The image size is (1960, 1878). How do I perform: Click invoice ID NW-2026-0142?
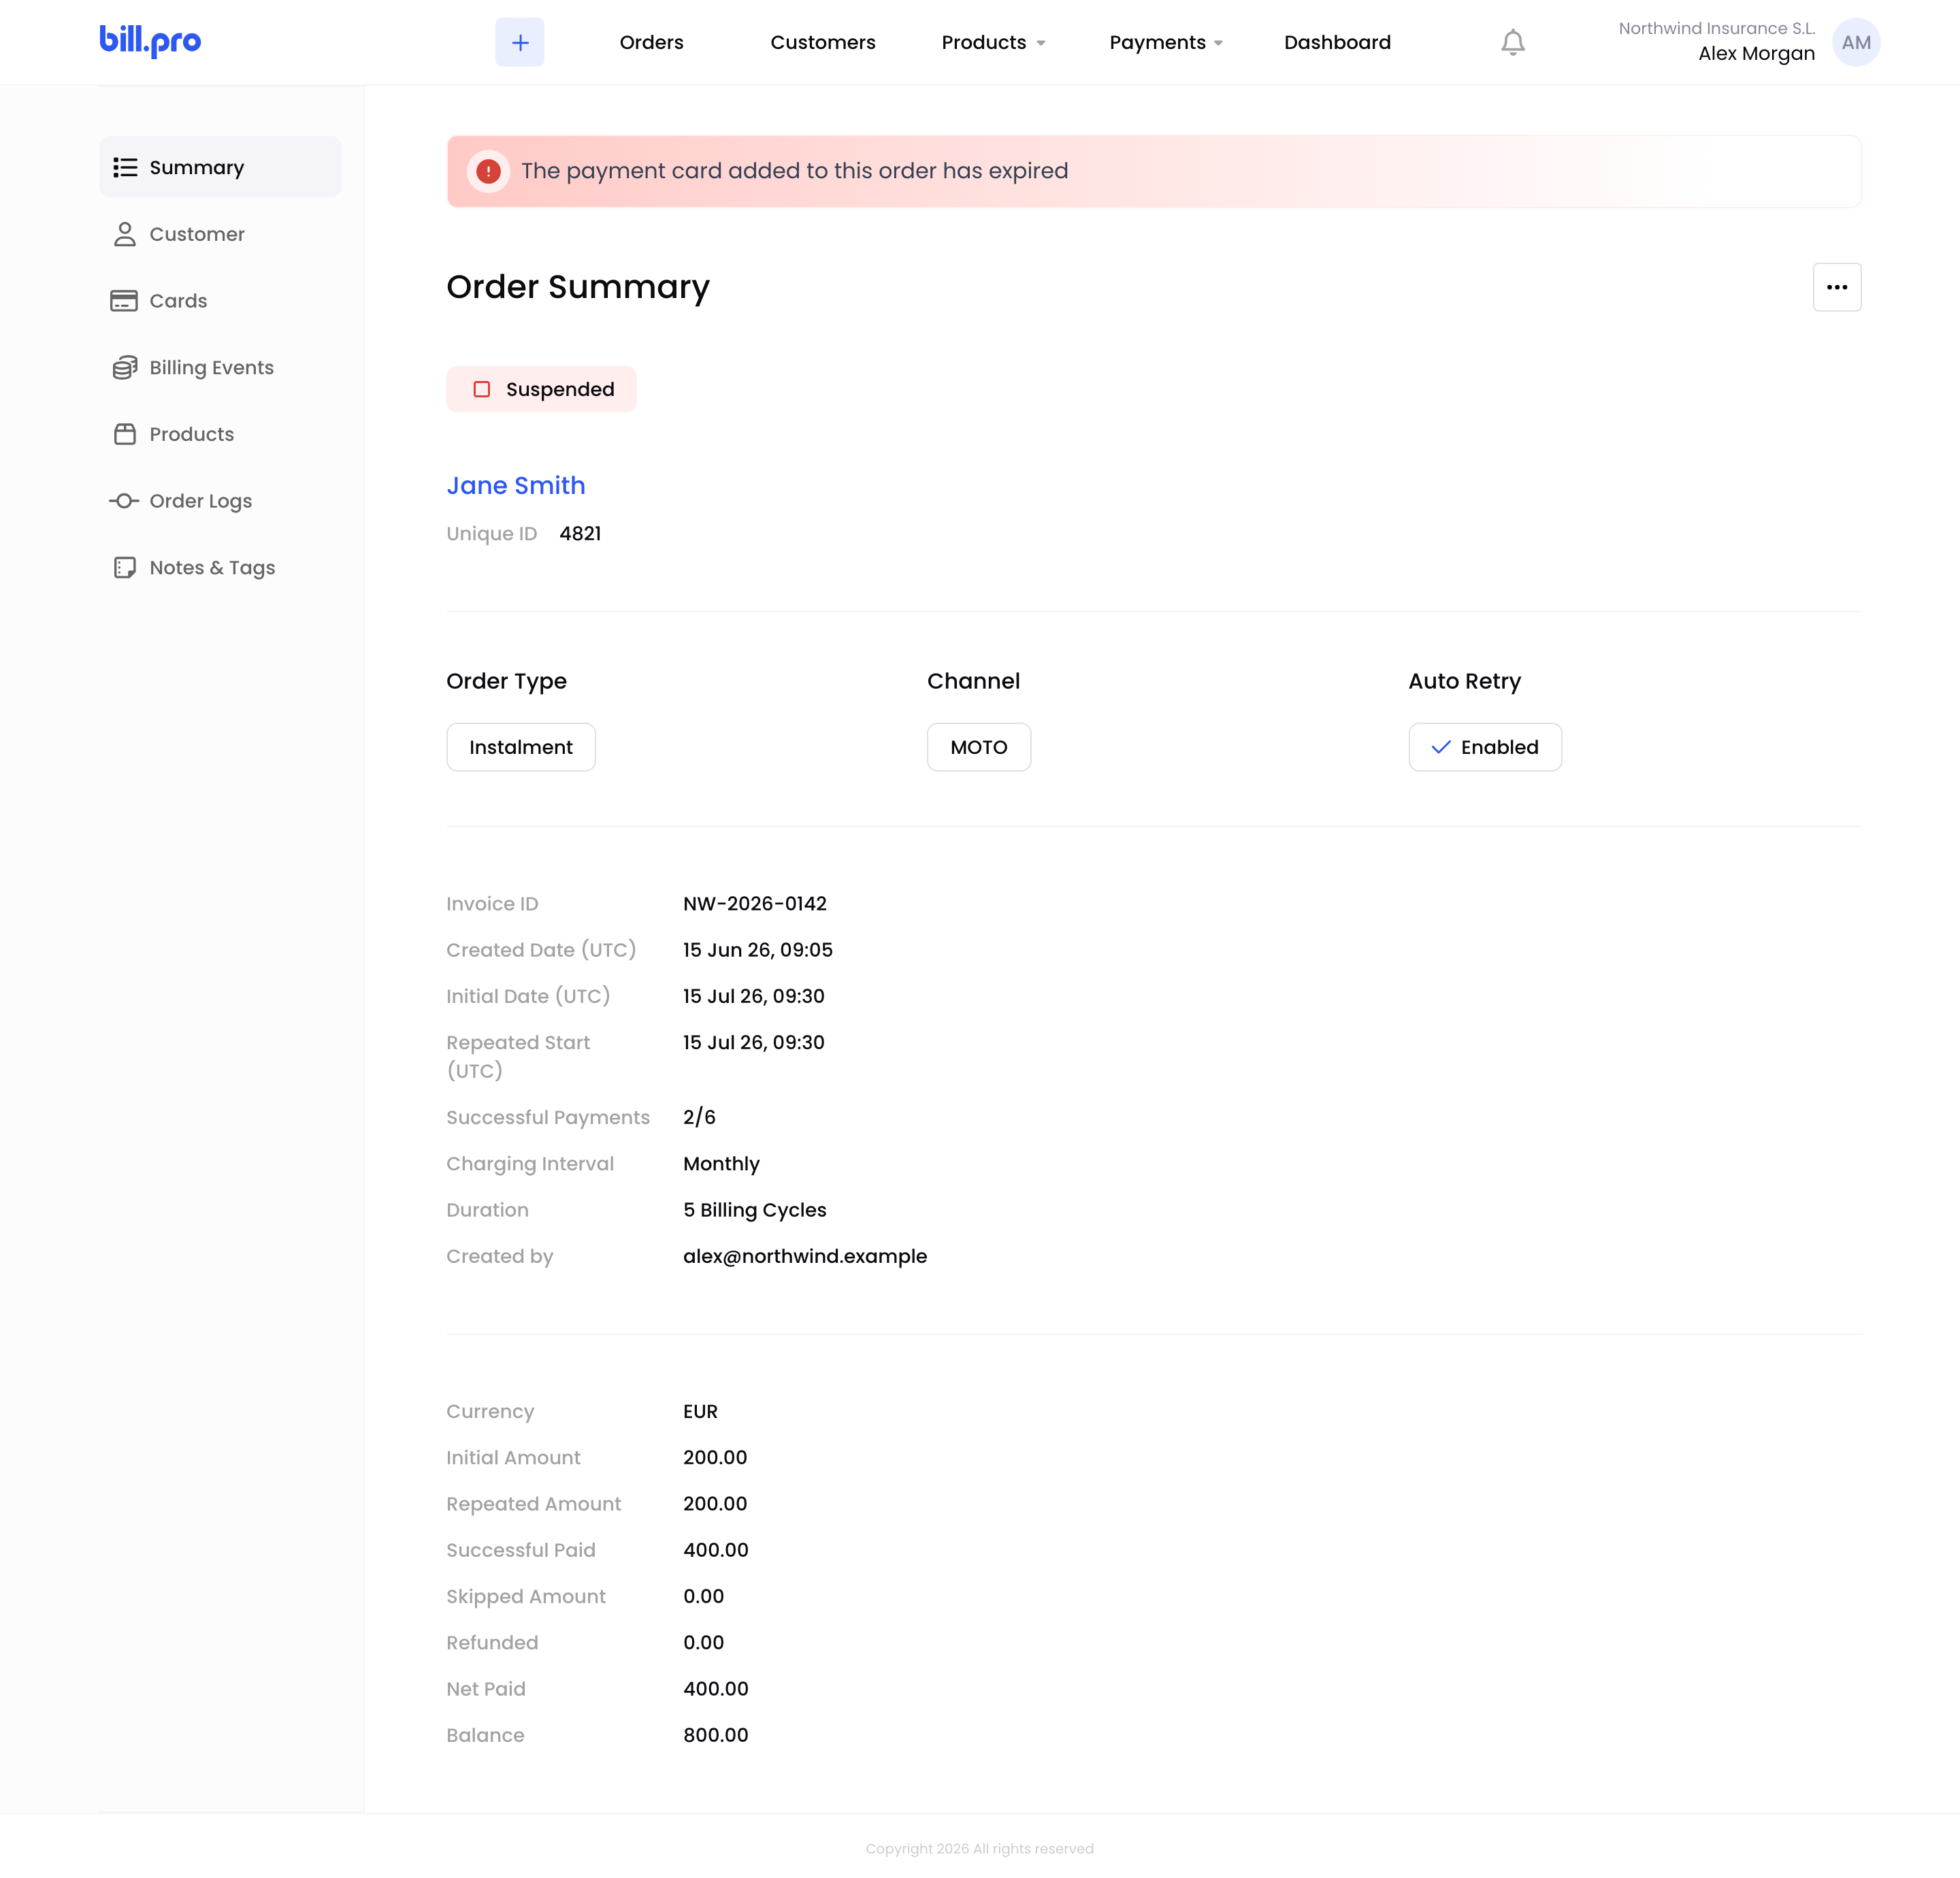click(755, 903)
